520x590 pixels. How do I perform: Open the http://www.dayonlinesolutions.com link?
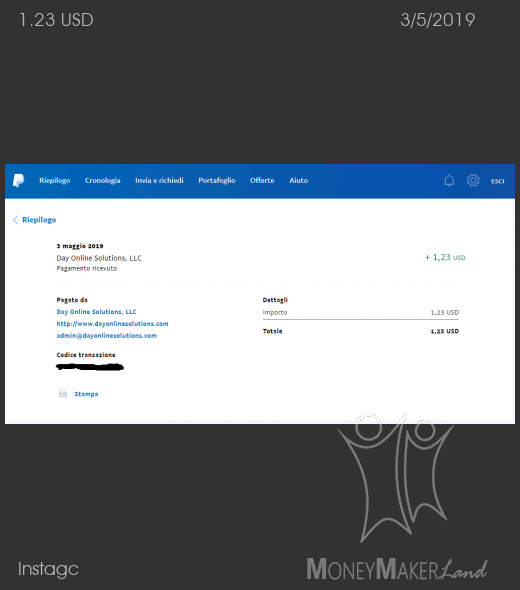coord(113,324)
